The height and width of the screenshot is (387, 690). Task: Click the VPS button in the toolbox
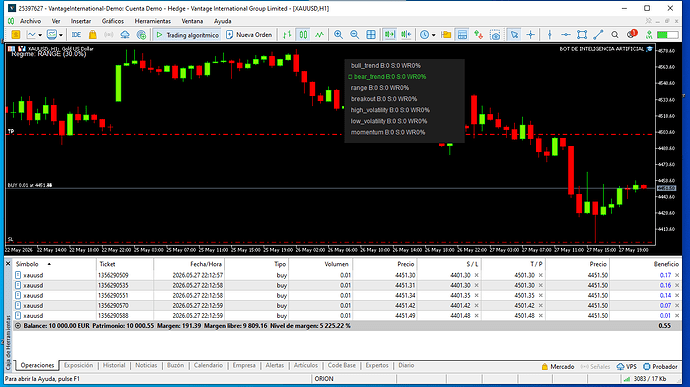click(627, 366)
